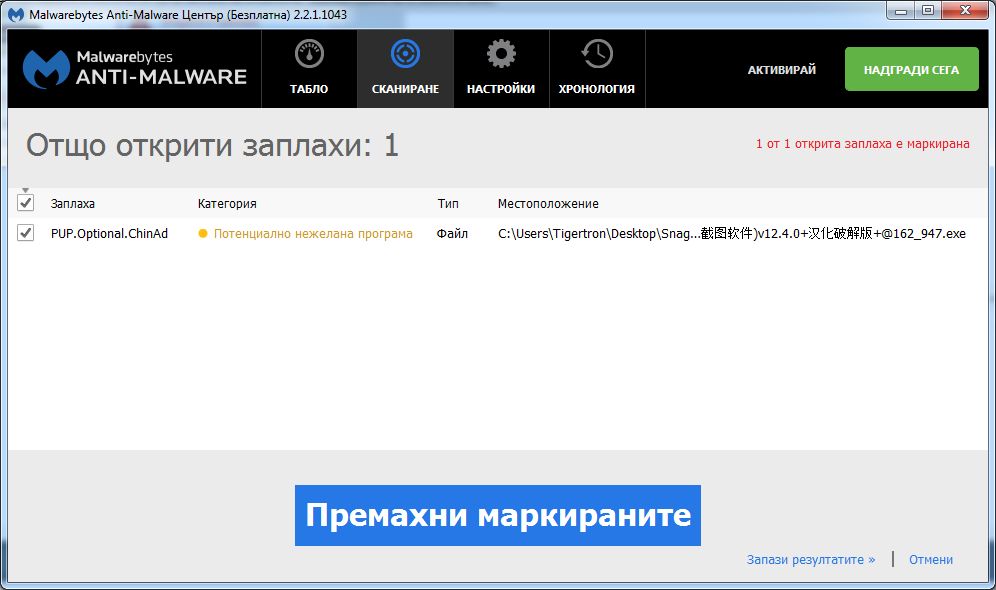Toggle the select-all threats header checkbox
The width and height of the screenshot is (996, 590).
25,203
